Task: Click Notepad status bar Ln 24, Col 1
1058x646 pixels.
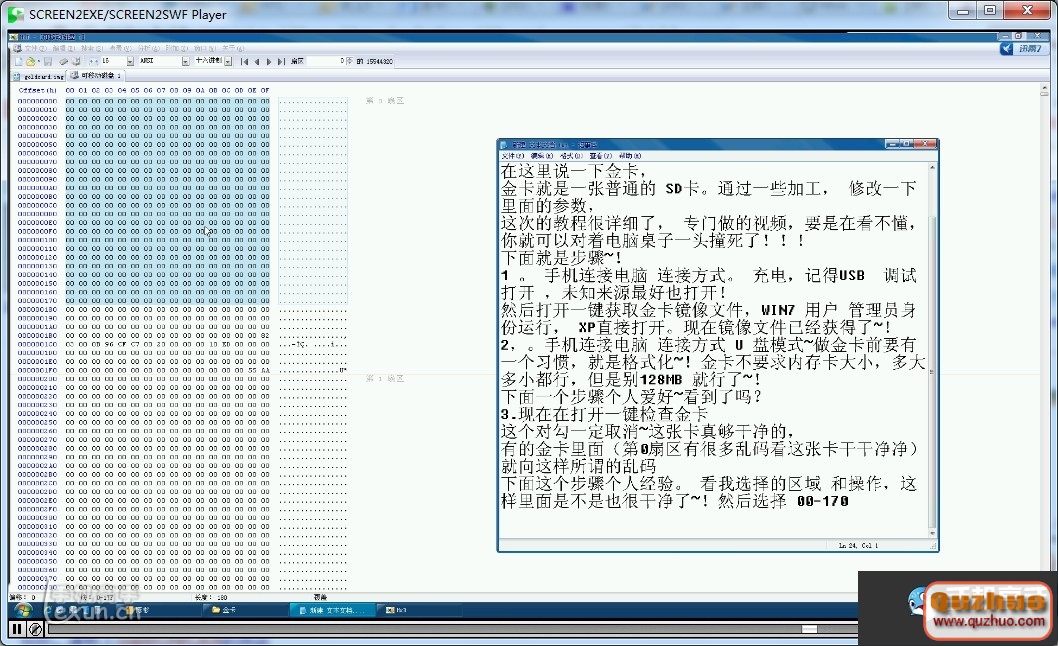Action: coord(858,545)
